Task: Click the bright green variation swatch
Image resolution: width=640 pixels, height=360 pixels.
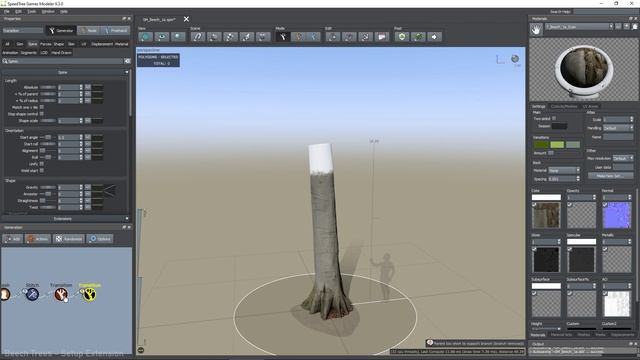Action: [557, 144]
